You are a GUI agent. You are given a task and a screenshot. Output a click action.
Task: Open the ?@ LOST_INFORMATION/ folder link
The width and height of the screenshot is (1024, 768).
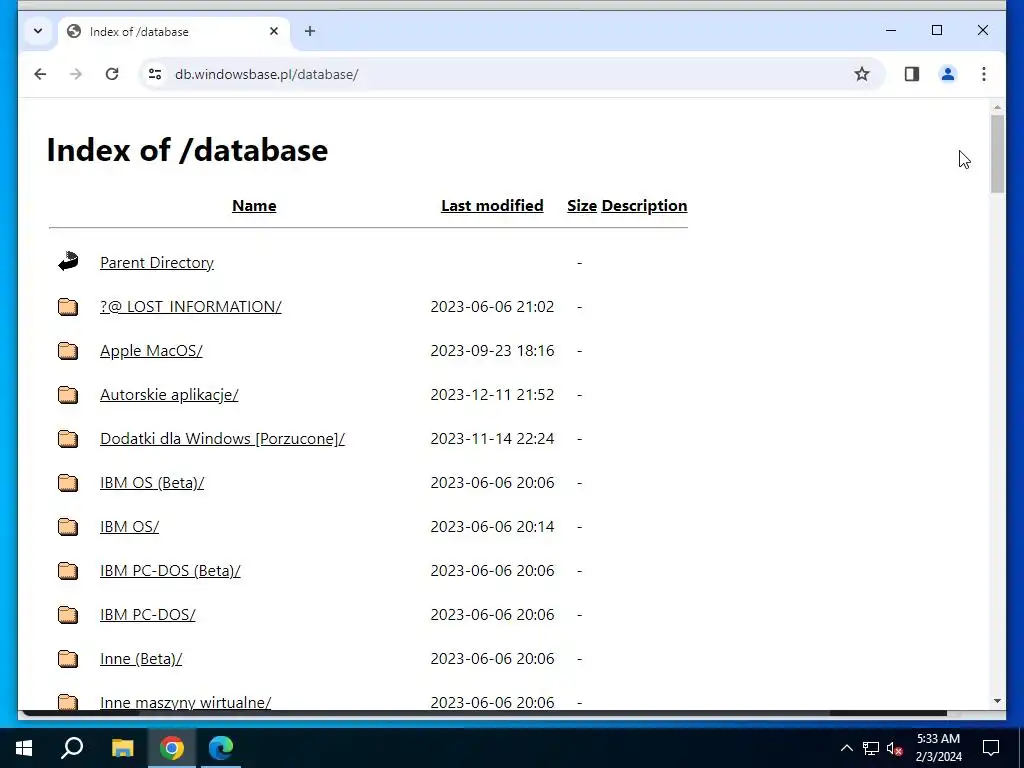[191, 307]
